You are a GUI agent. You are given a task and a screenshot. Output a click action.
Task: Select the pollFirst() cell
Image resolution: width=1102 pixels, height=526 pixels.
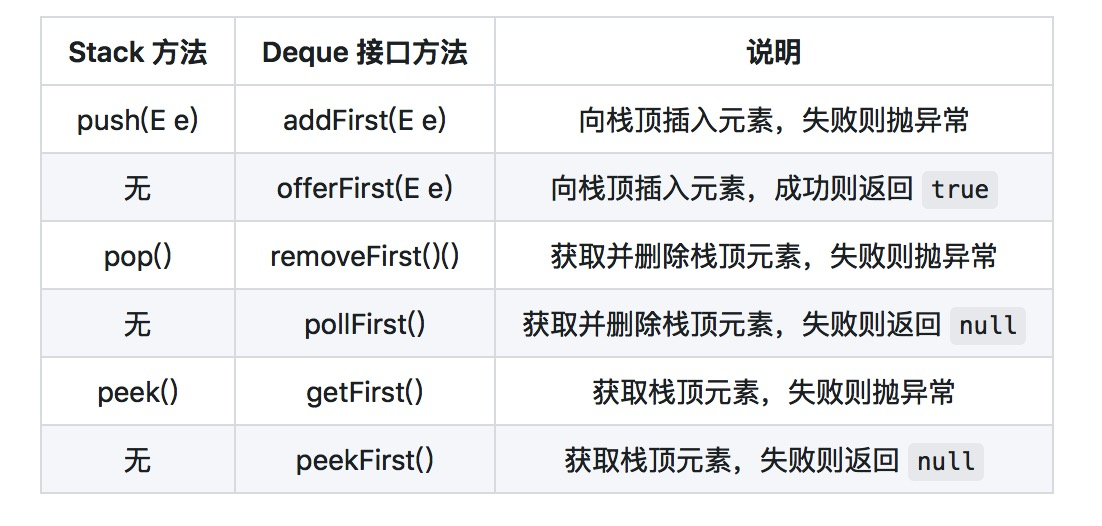pyautogui.click(x=364, y=324)
